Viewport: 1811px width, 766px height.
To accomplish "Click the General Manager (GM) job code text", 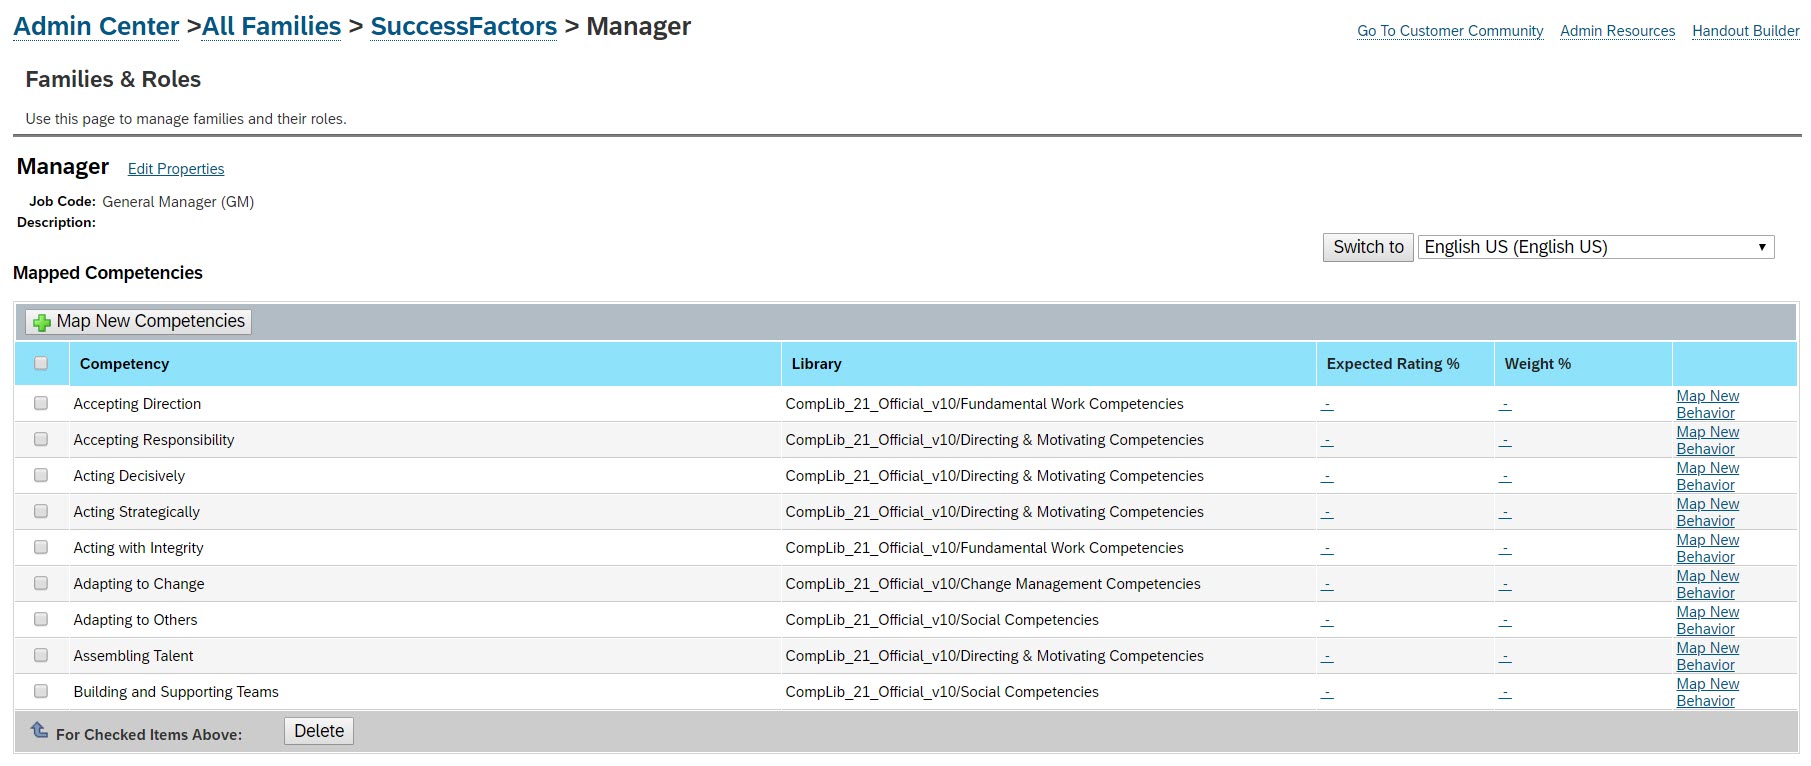I will coord(178,202).
